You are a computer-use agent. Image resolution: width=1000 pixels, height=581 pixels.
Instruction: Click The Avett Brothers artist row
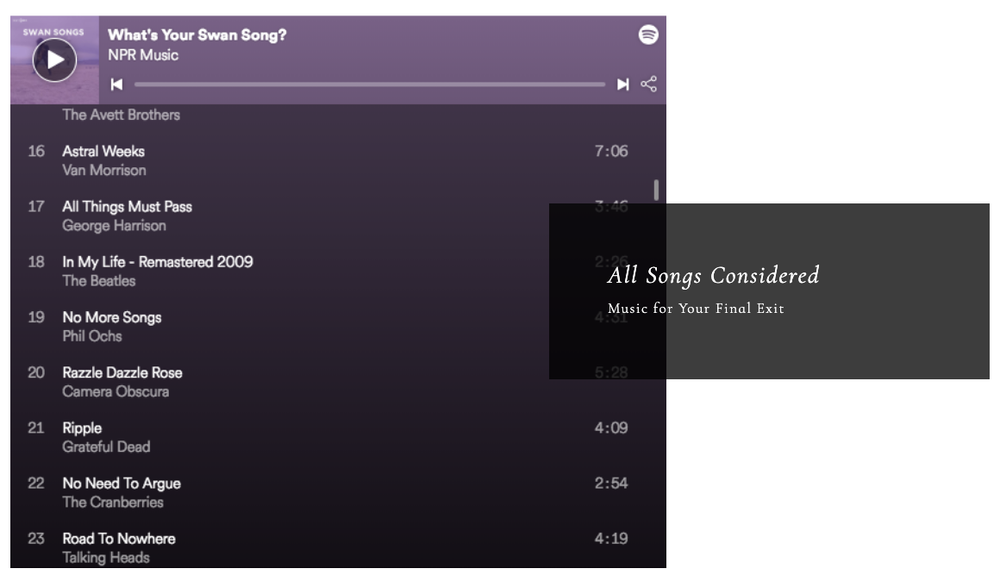[x=121, y=115]
